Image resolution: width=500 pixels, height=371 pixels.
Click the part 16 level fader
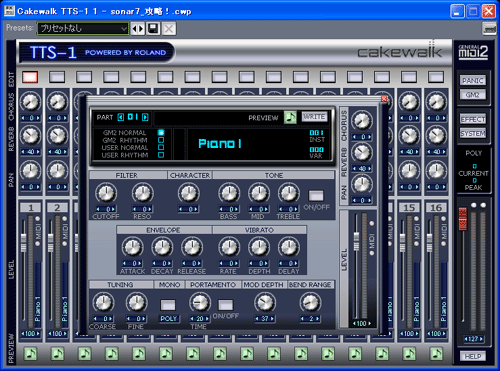(x=429, y=242)
